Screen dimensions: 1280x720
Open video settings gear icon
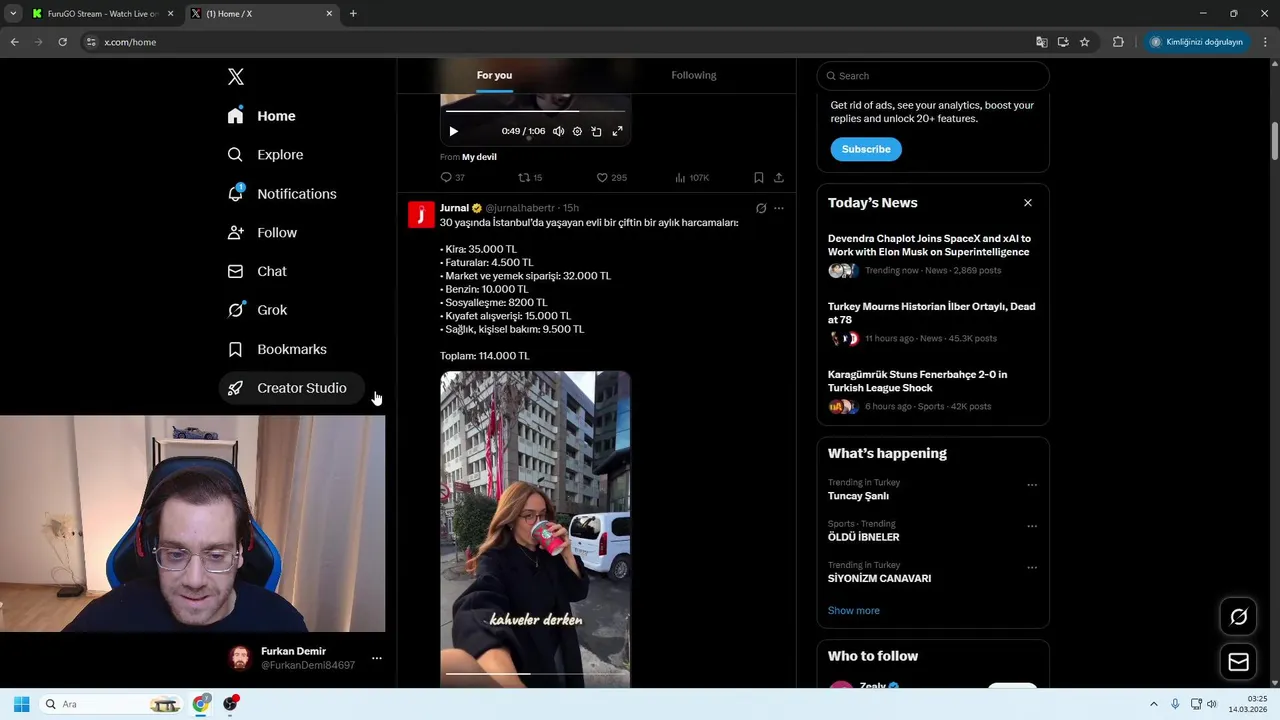click(x=577, y=131)
